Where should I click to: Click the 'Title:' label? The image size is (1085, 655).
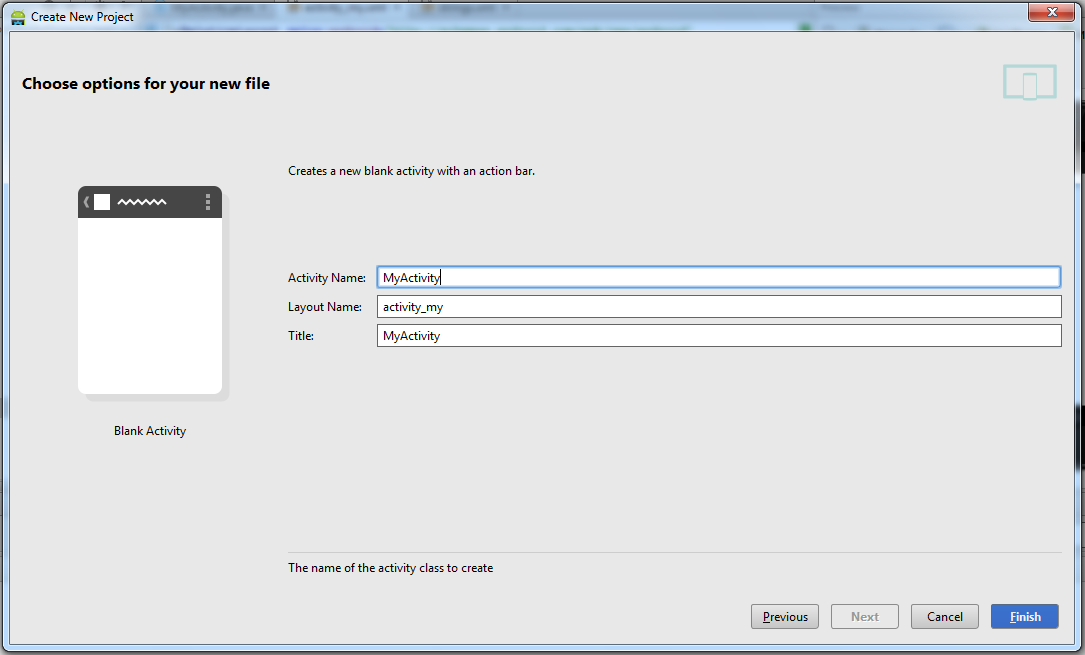click(301, 336)
